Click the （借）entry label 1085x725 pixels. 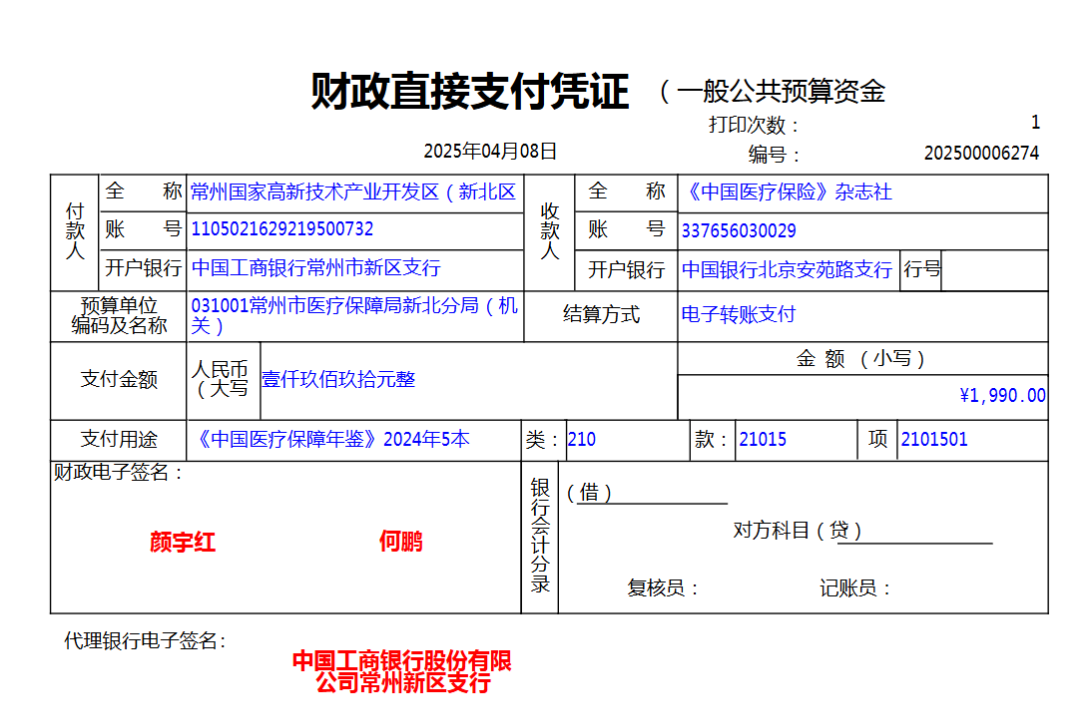point(589,493)
